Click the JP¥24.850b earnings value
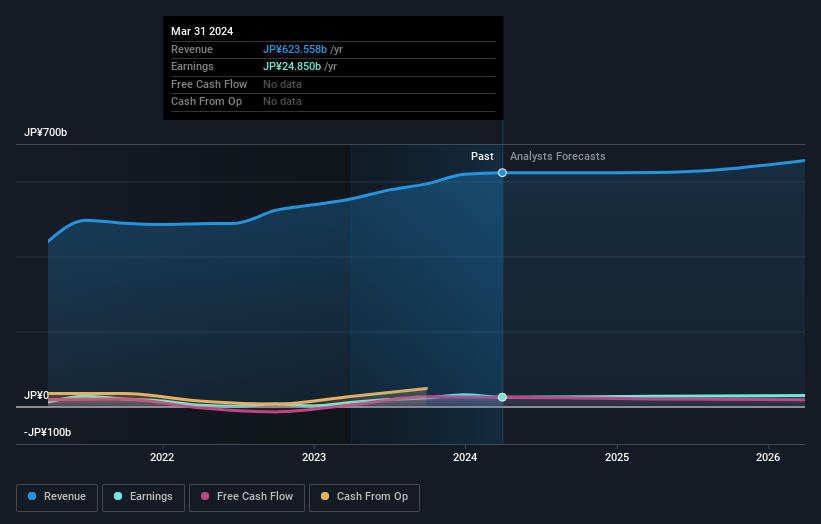821x524 pixels. (292, 66)
